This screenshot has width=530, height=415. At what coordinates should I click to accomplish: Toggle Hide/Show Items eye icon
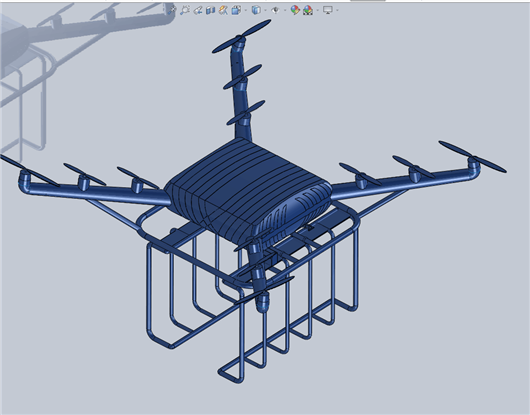275,10
